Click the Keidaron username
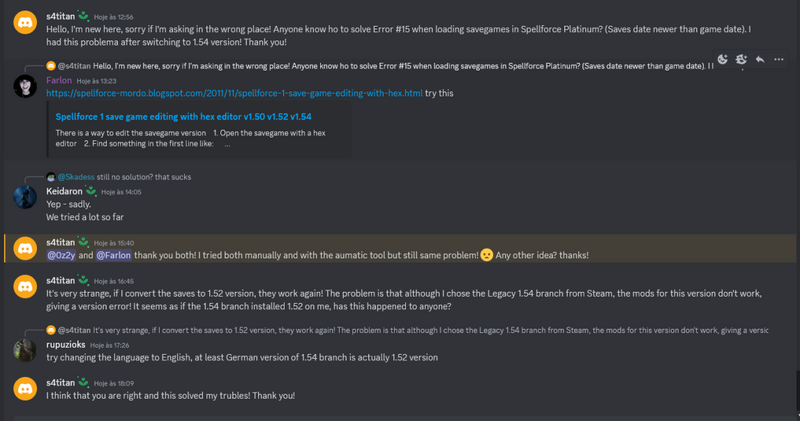 tap(65, 191)
